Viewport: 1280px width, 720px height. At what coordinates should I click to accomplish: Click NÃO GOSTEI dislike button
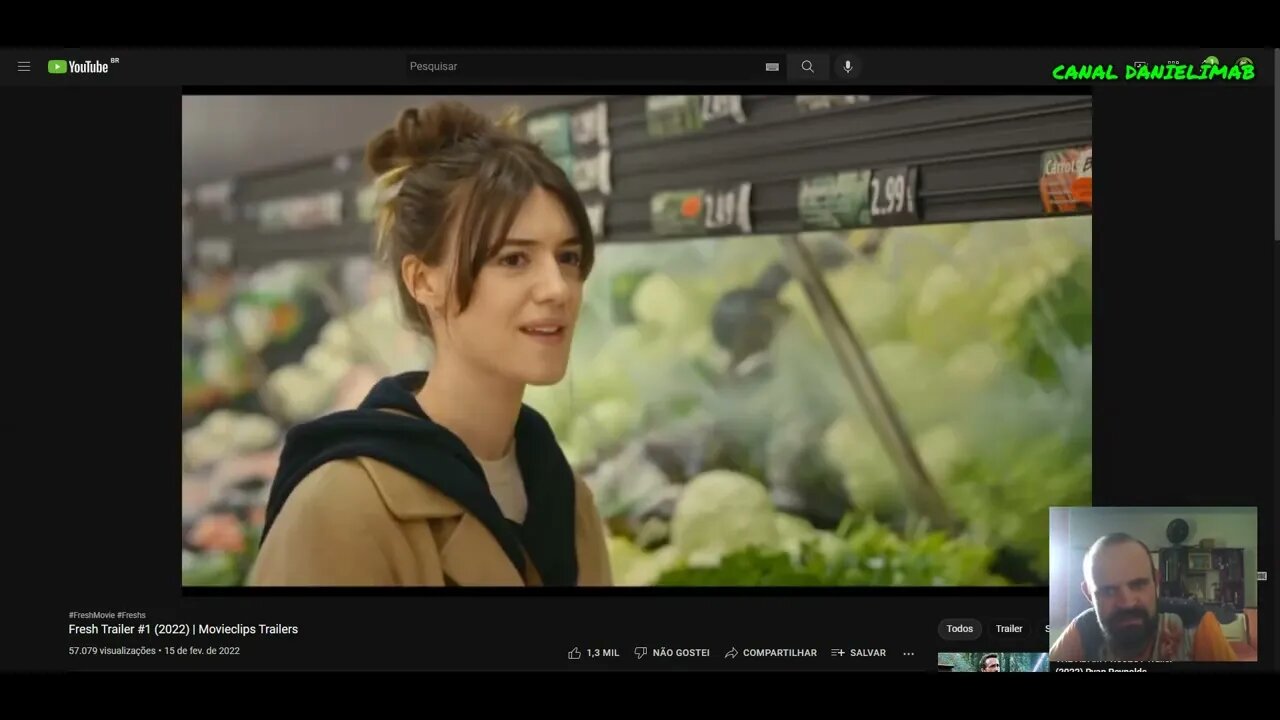pos(672,653)
